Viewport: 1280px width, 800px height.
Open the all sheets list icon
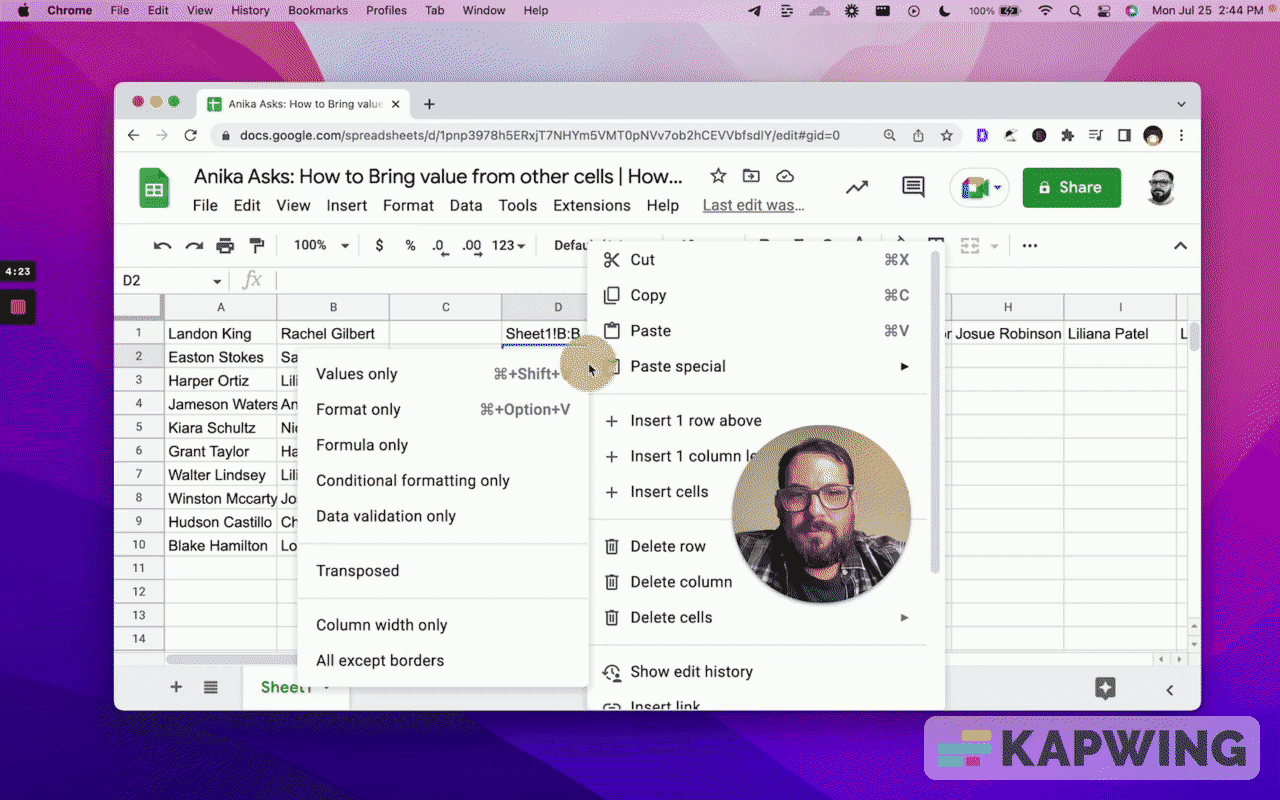pos(211,687)
